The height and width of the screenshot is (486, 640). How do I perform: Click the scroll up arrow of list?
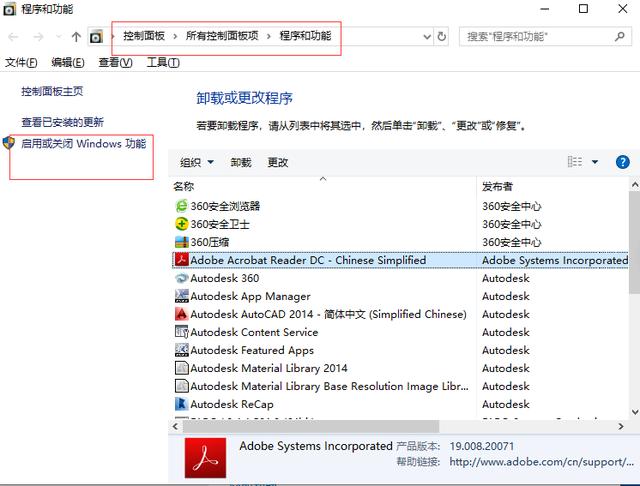635,184
